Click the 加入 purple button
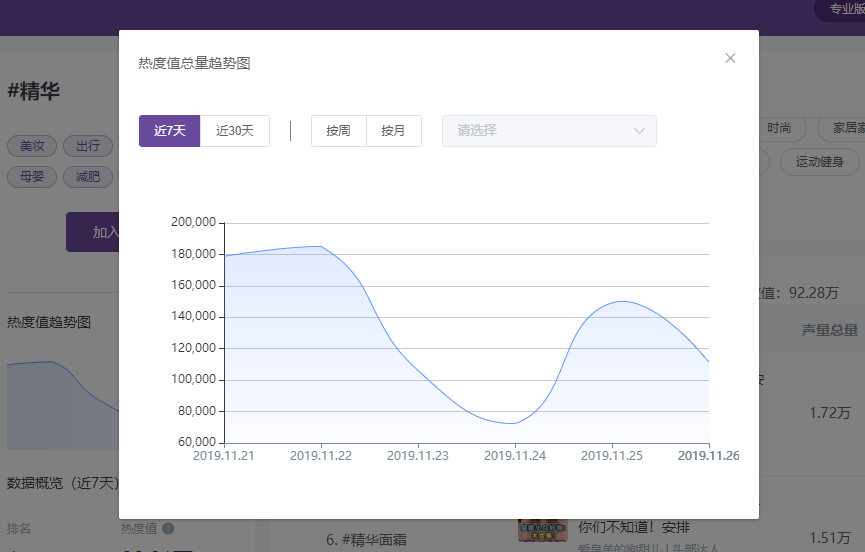Screen dimensions: 865x552 [x=93, y=232]
